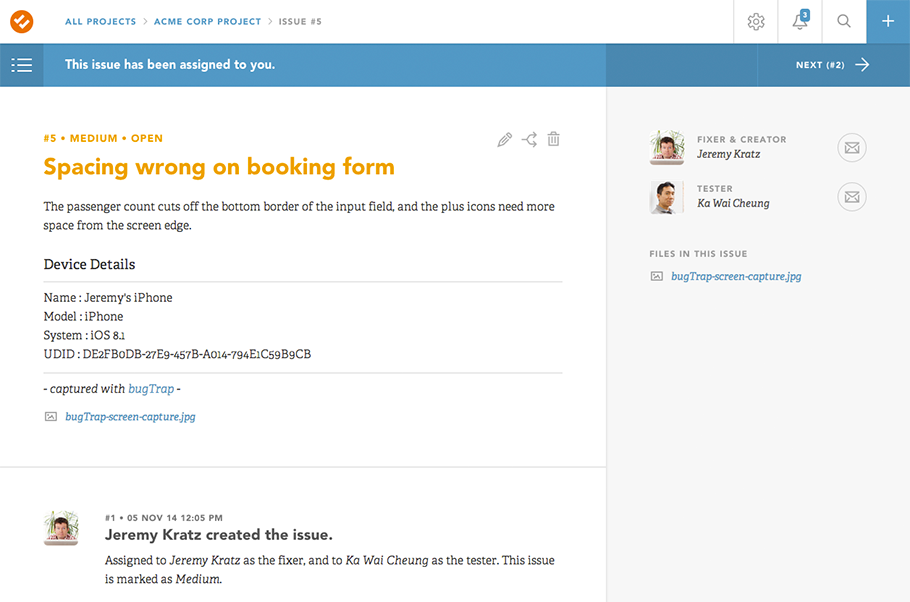Email Jeremy Kratz via envelope icon
Viewport: 910px width, 602px height.
point(851,148)
